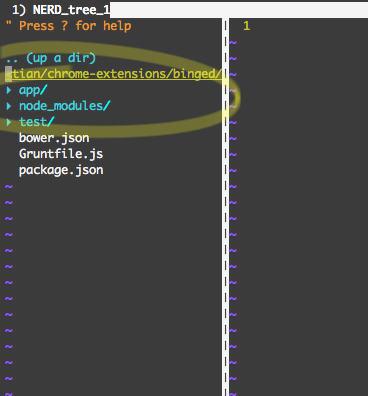Viewport: 368px width, 396px height.
Task: Go up a dir via '..' entry
Action: (51, 58)
